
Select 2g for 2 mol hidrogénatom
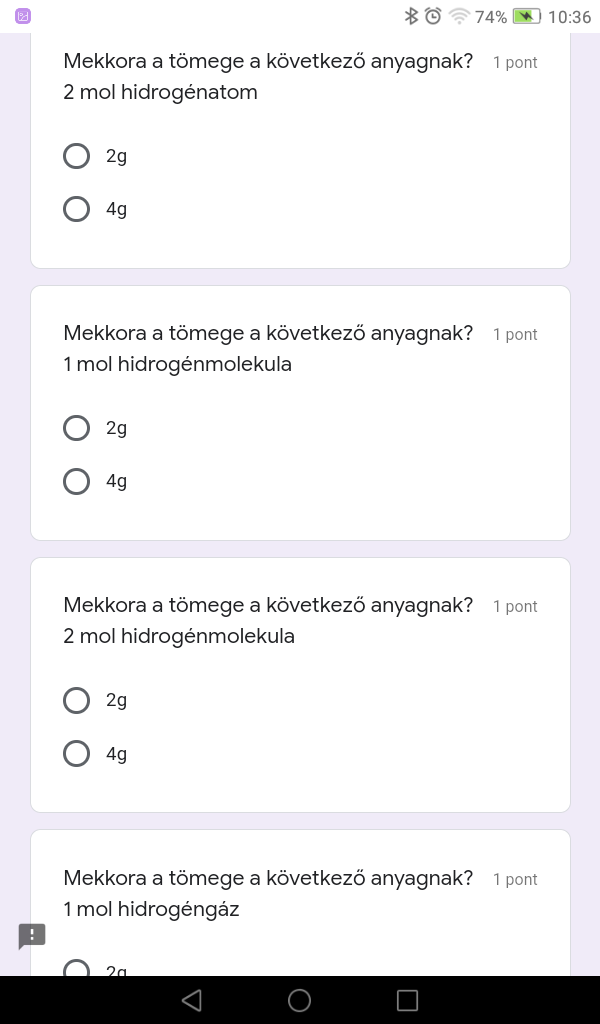click(x=77, y=156)
